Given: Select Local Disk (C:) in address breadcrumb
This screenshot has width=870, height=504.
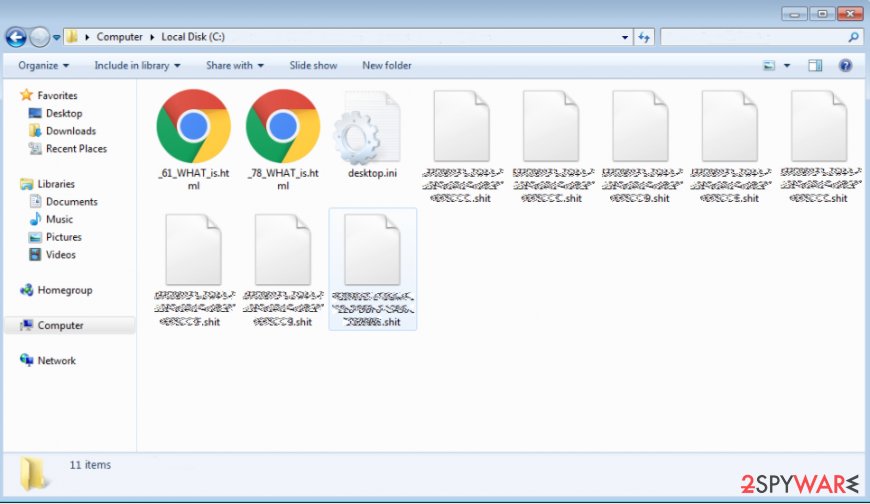Looking at the screenshot, I should pyautogui.click(x=193, y=37).
